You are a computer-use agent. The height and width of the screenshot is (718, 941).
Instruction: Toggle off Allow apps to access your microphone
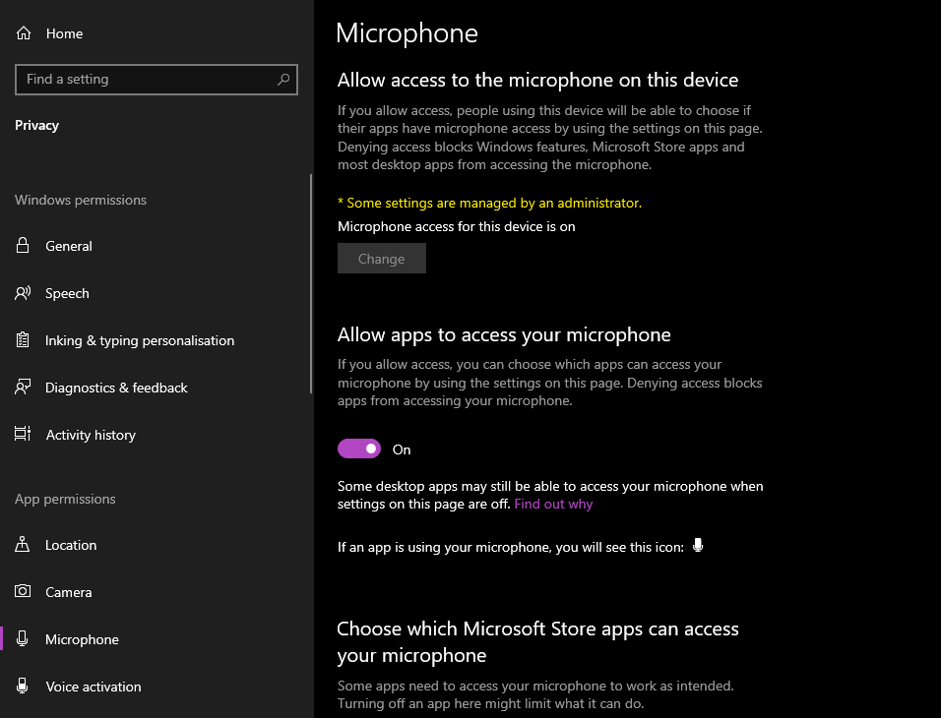(359, 448)
